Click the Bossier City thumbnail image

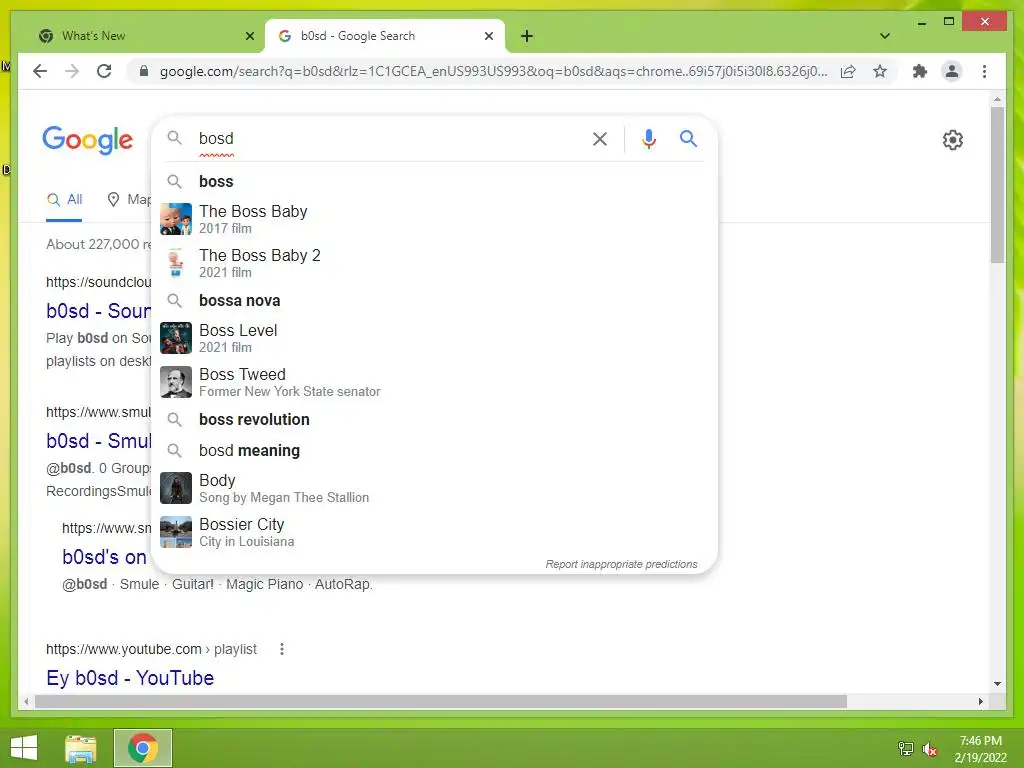(176, 532)
